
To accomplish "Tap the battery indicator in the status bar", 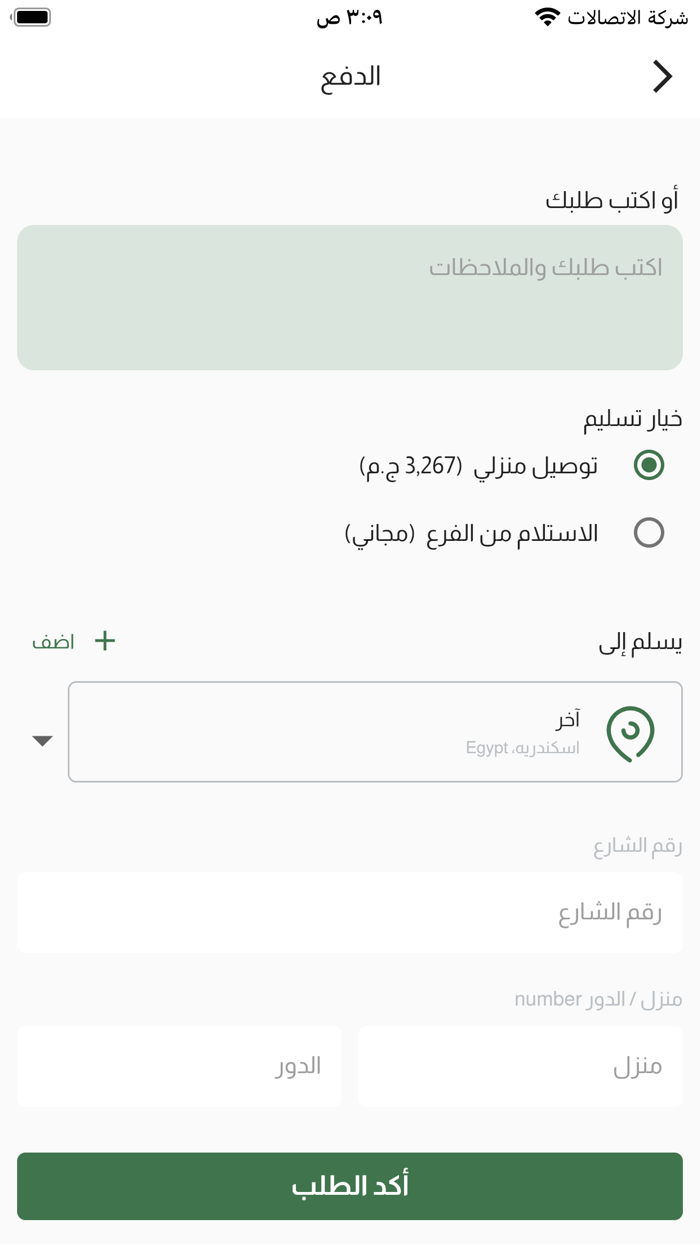I will pyautogui.click(x=33, y=18).
